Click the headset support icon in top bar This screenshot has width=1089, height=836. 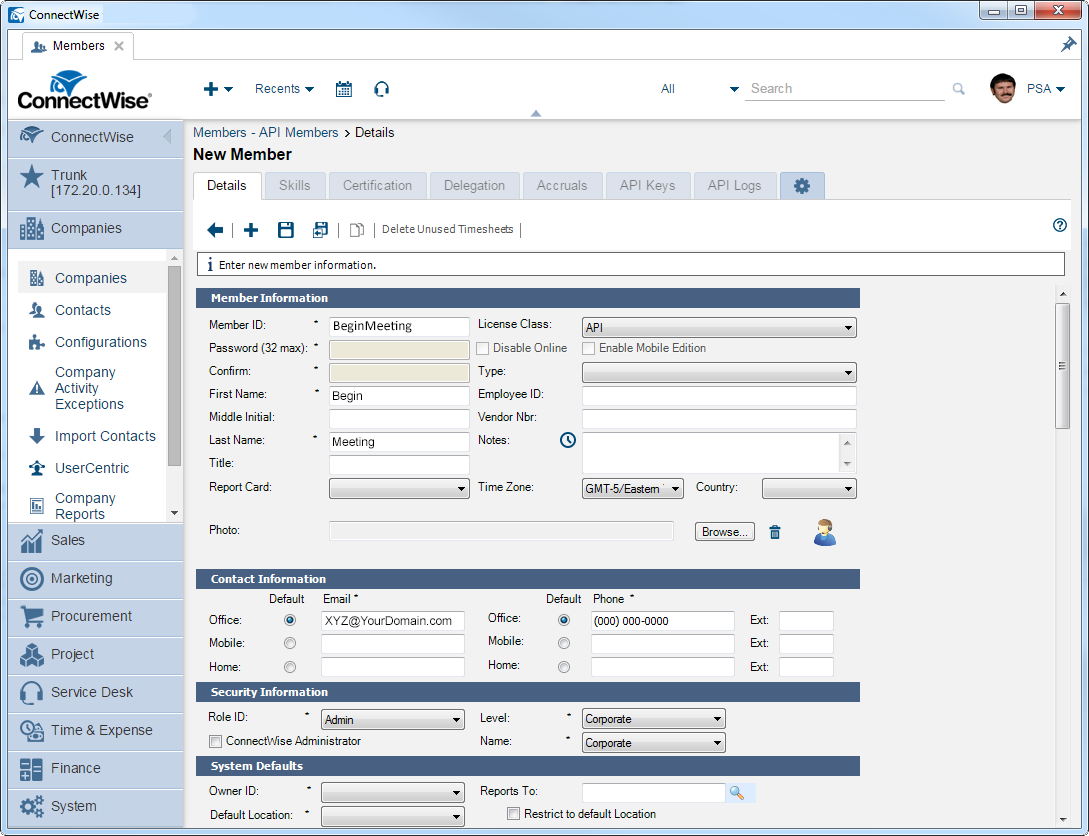[381, 89]
